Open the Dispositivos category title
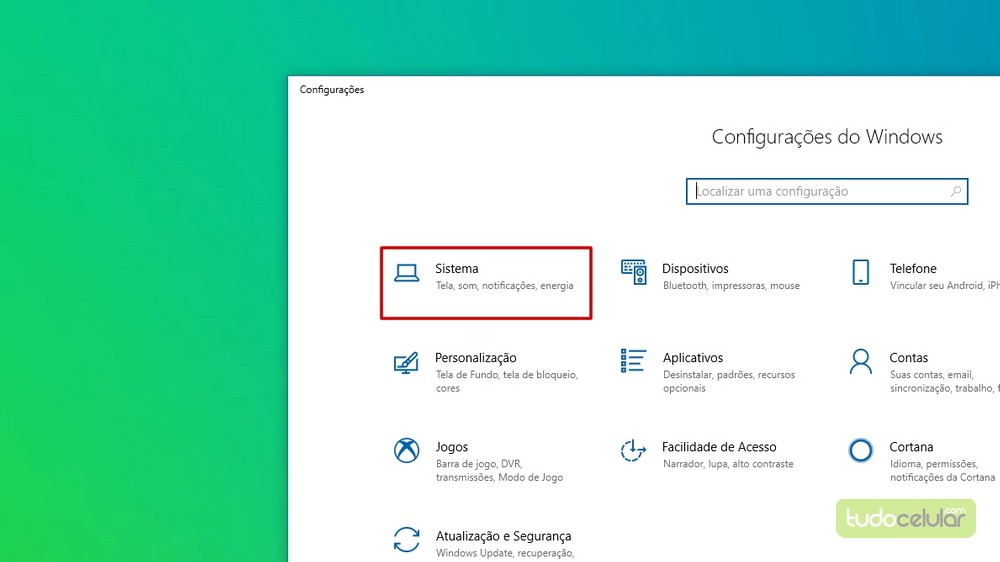1000x562 pixels. pyautogui.click(x=695, y=269)
